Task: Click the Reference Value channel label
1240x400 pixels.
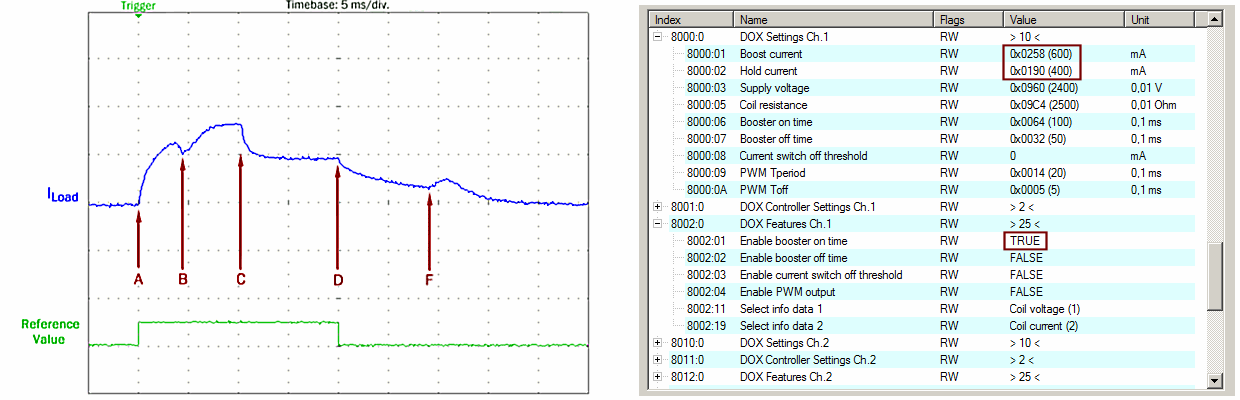Action: pyautogui.click(x=50, y=332)
